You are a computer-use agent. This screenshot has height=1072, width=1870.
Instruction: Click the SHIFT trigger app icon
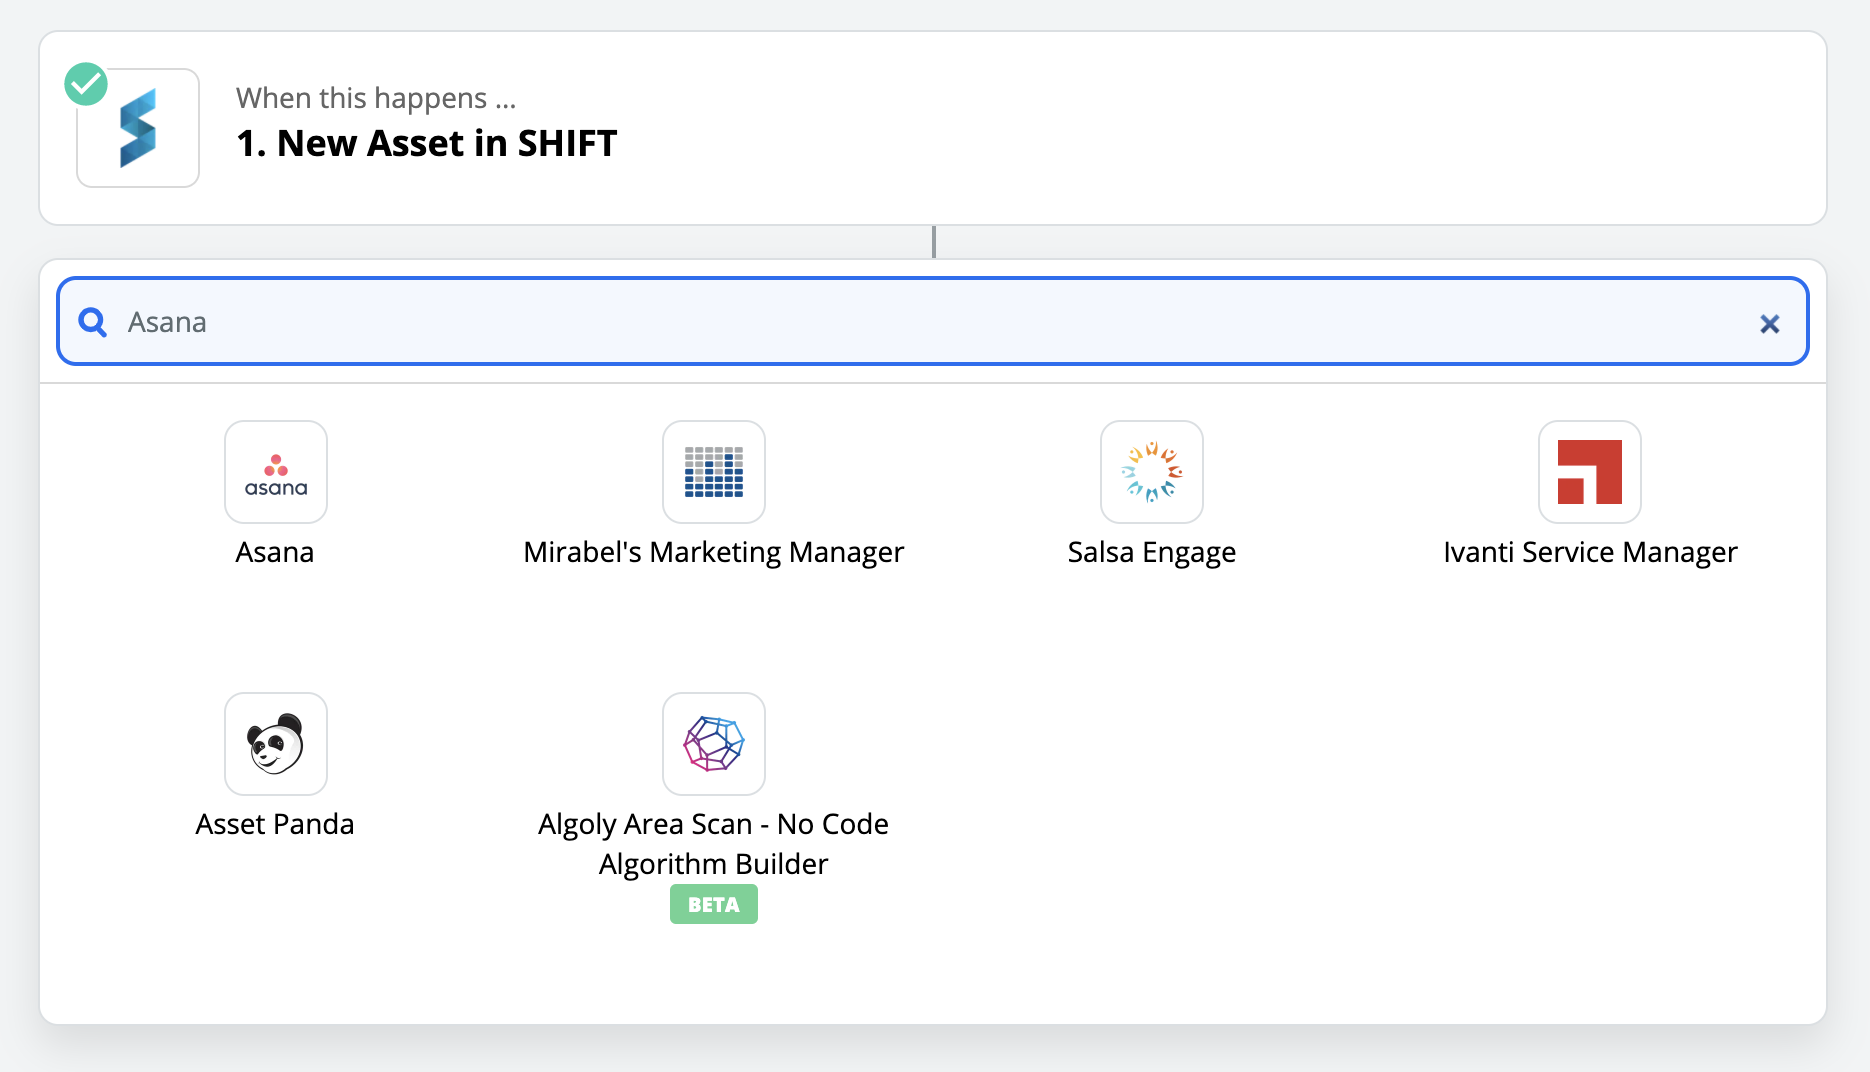(x=138, y=128)
